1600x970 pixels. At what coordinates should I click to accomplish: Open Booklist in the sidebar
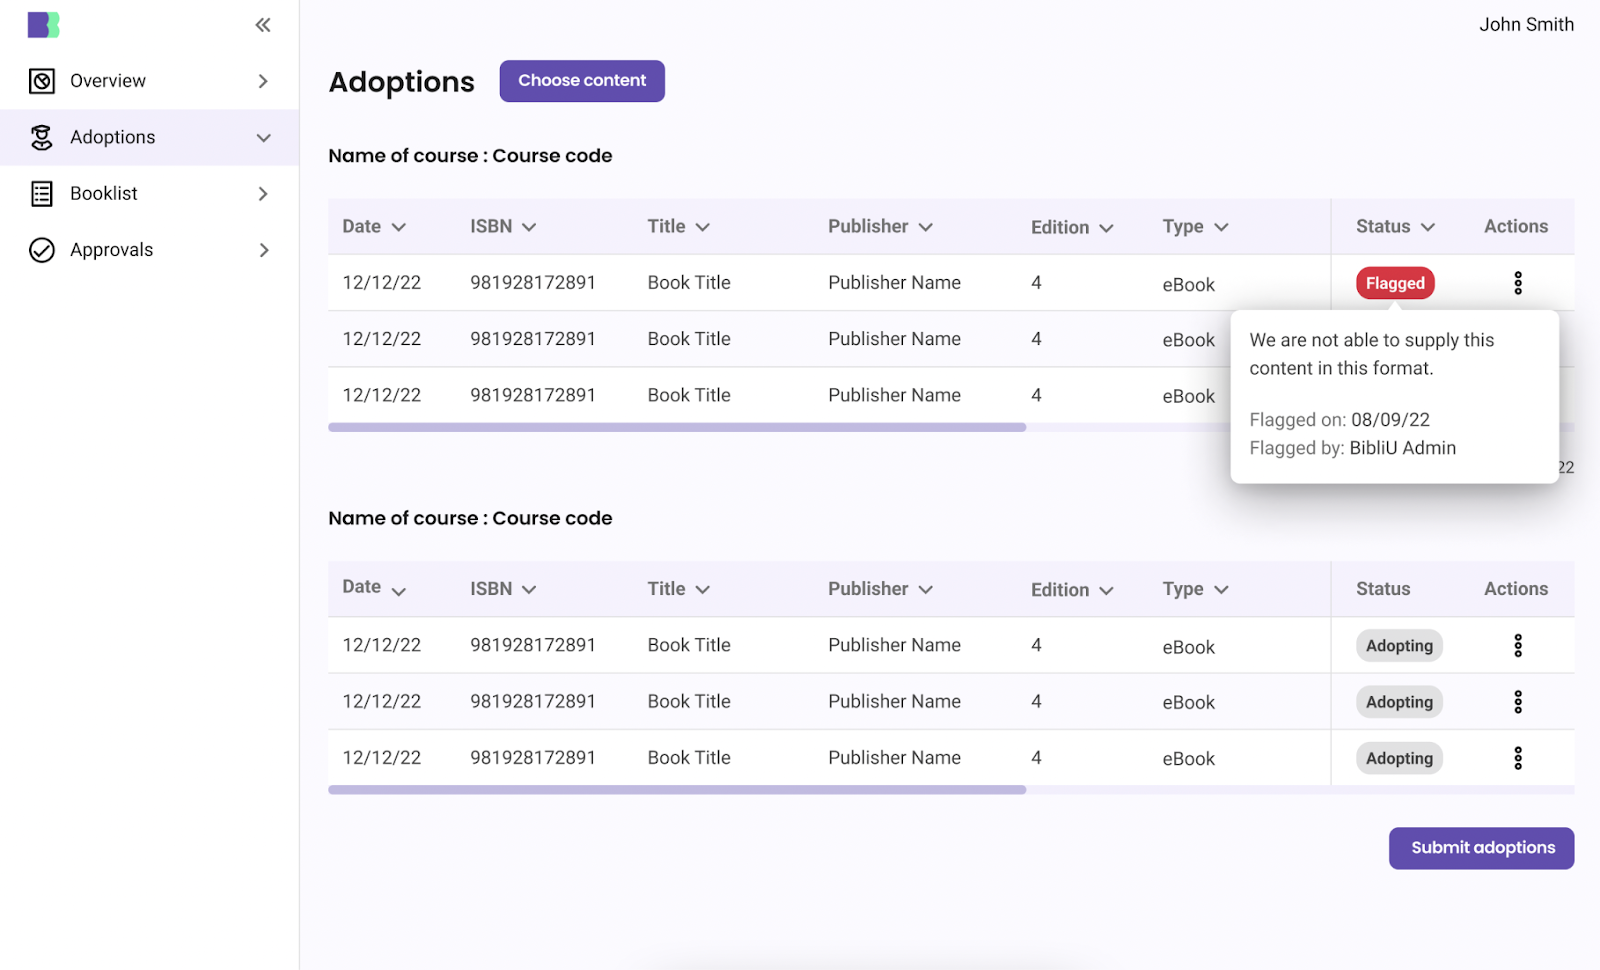coord(104,194)
